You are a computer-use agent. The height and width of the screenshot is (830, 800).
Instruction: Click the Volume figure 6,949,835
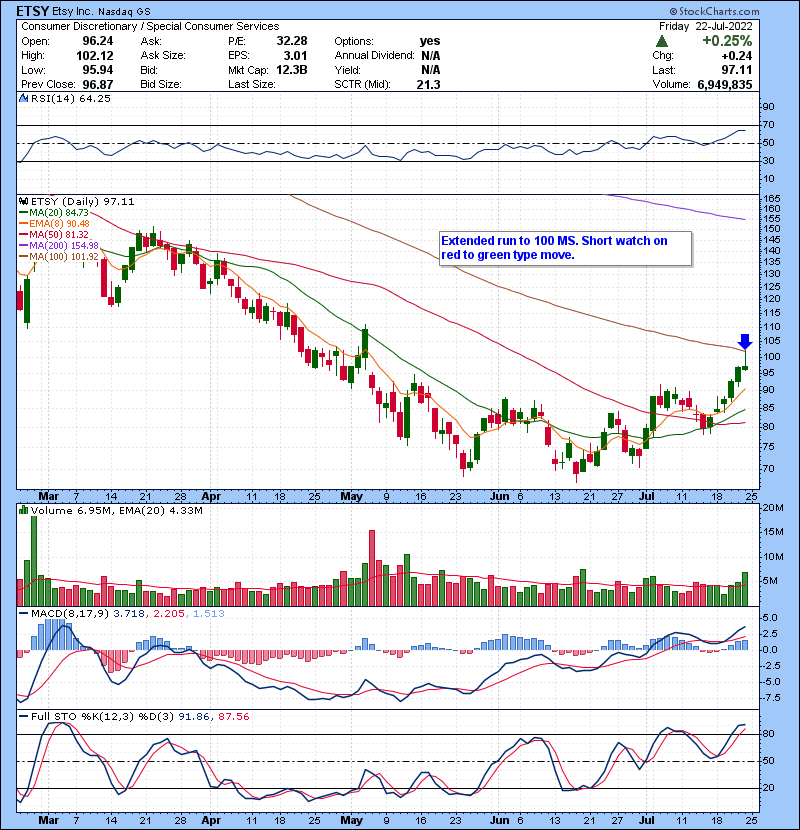[x=725, y=85]
